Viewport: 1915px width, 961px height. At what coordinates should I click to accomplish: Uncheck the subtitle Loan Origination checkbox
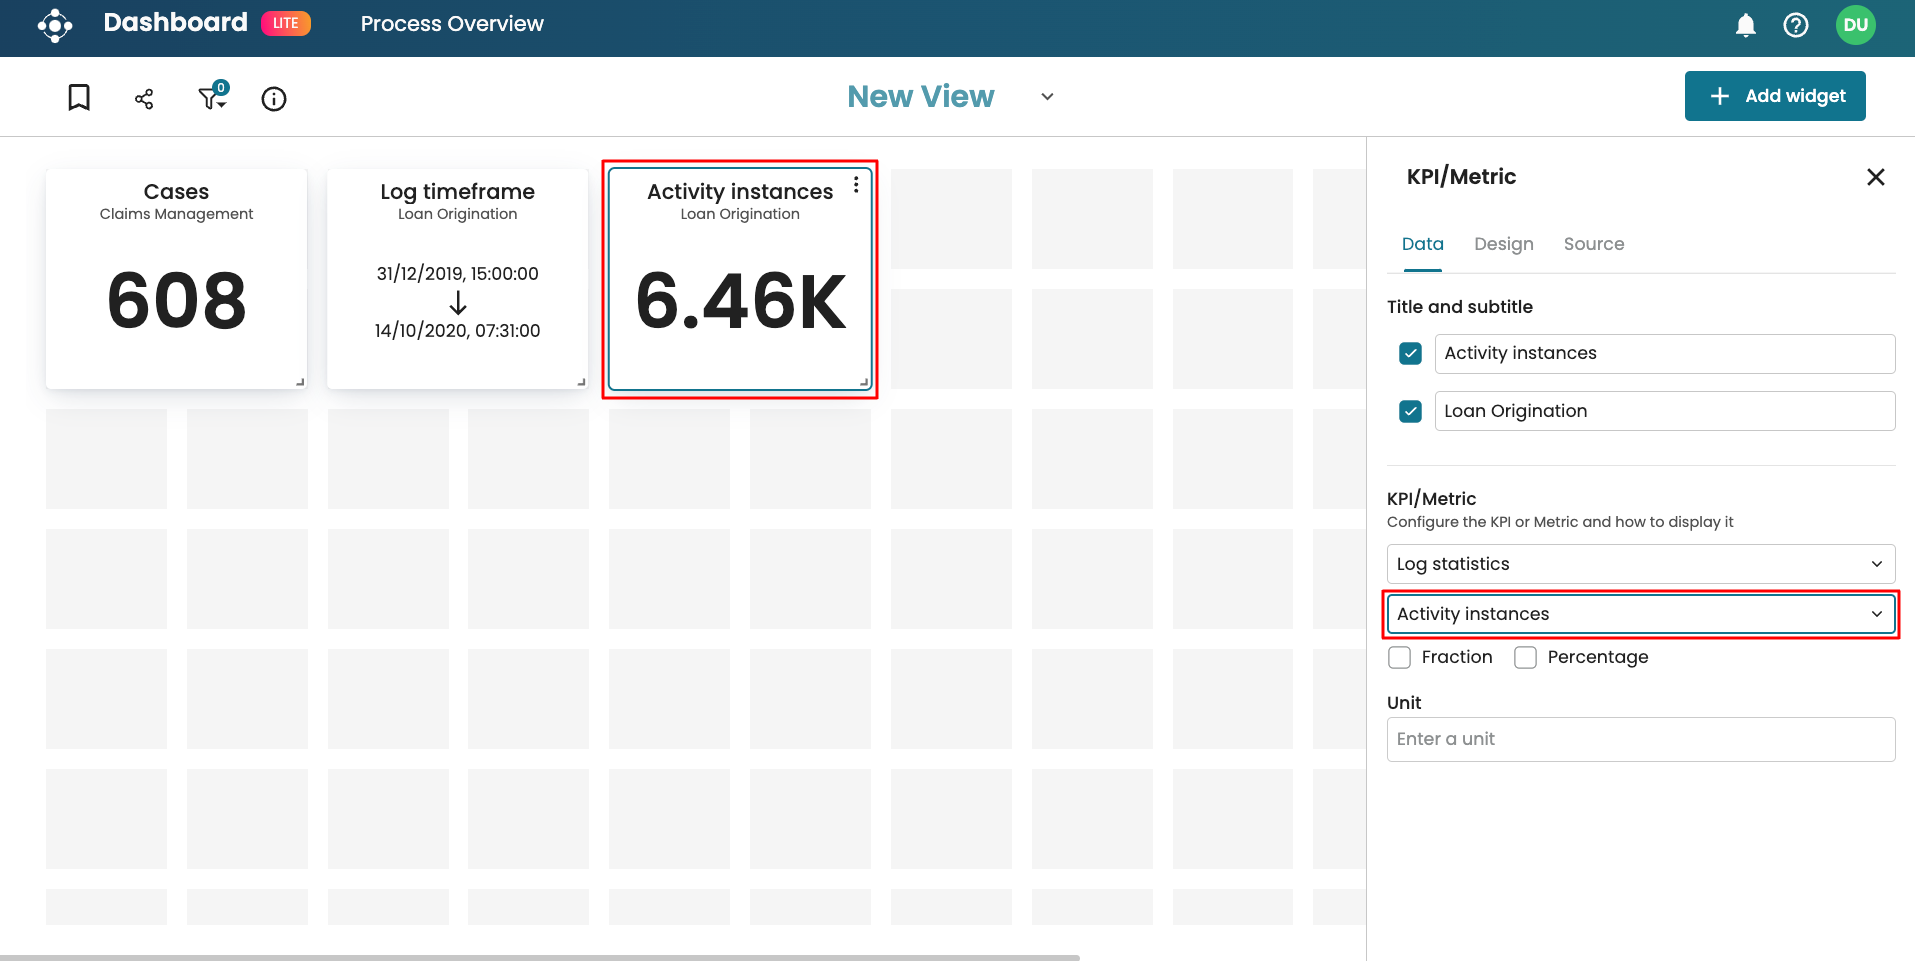click(1410, 411)
